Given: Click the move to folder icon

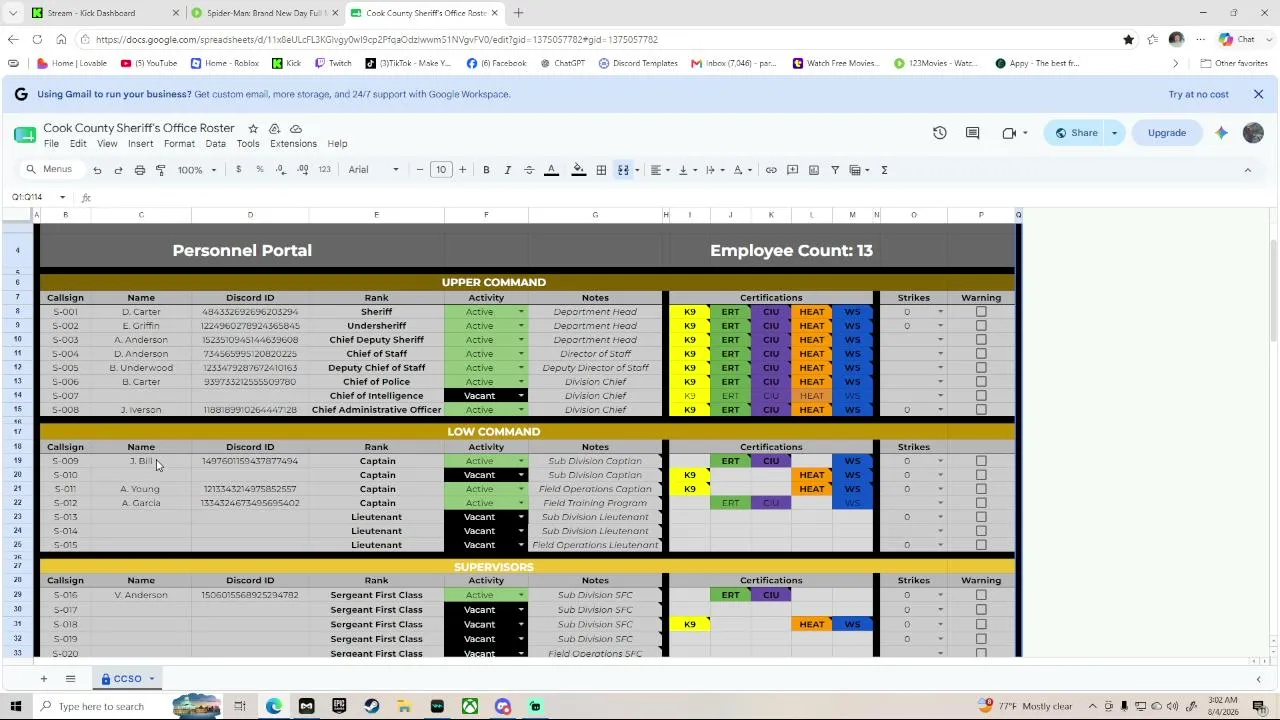Looking at the screenshot, I should (274, 129).
